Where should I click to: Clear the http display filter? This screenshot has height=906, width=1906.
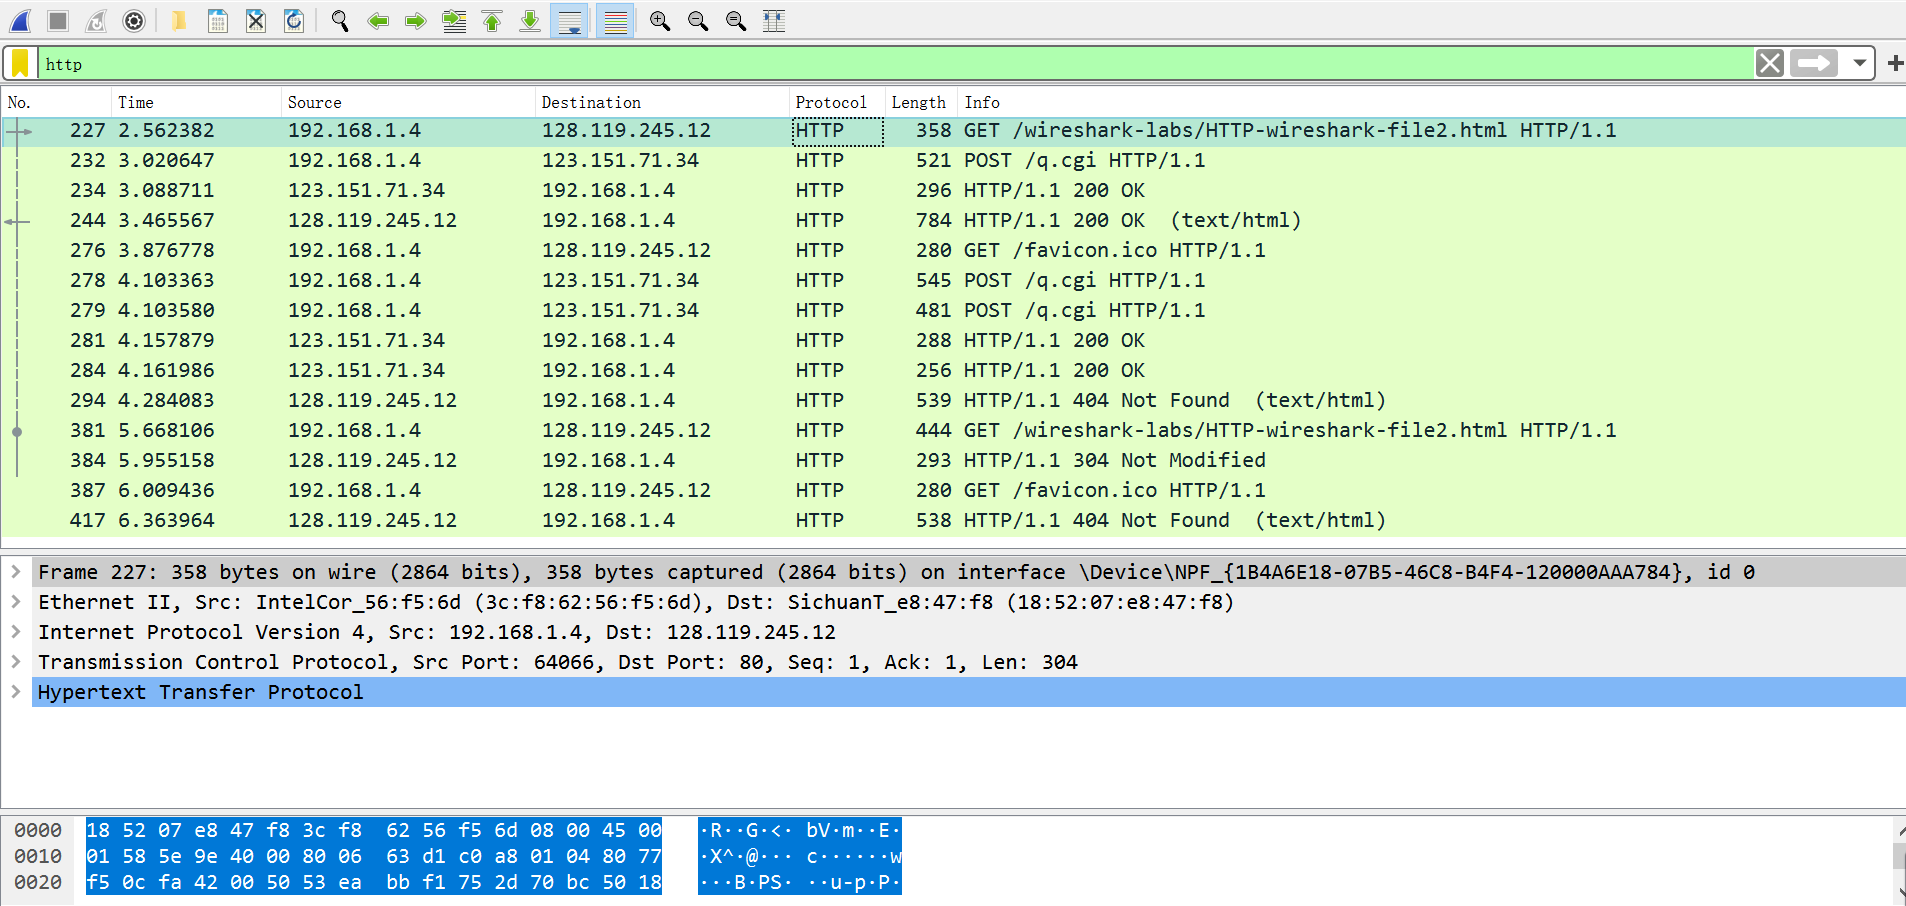[x=1770, y=63]
